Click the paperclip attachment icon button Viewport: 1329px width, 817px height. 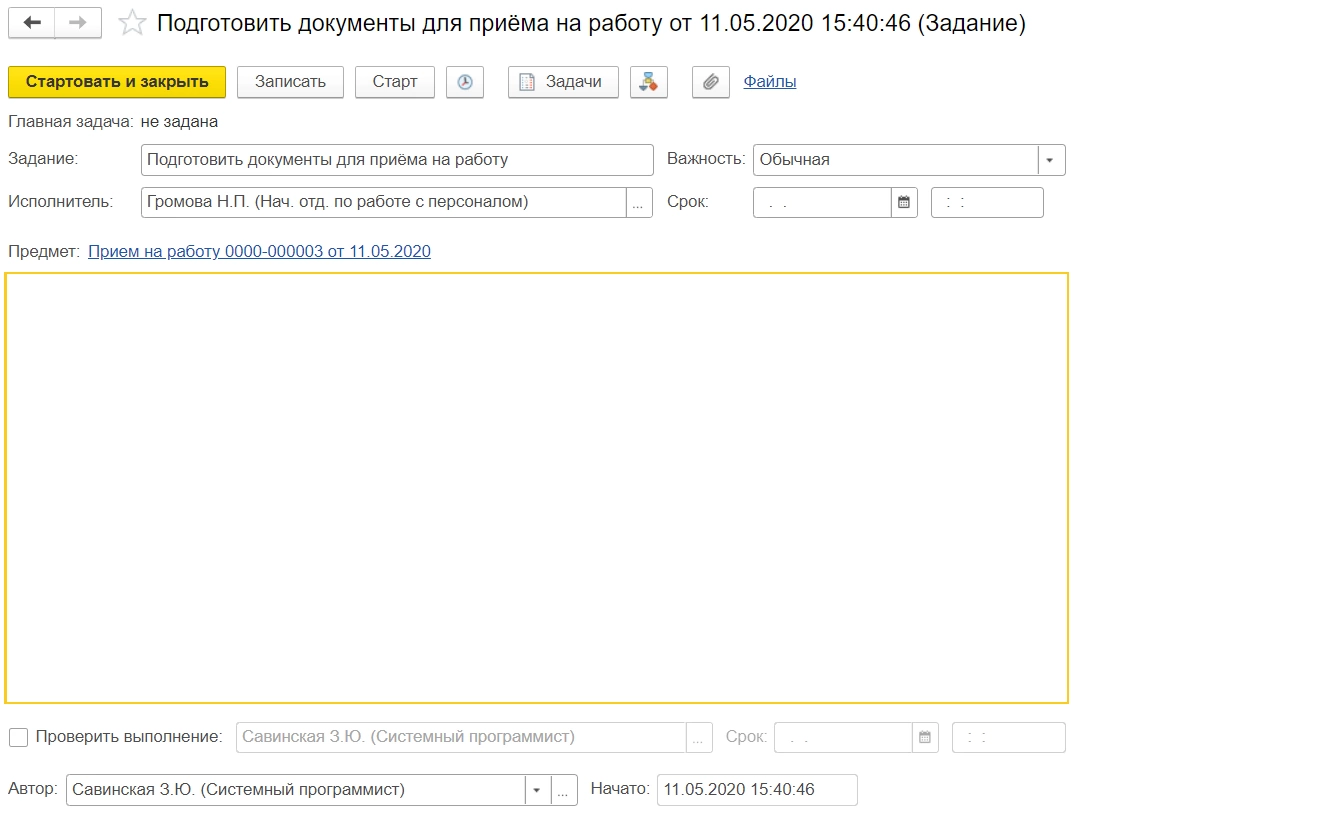tap(711, 82)
